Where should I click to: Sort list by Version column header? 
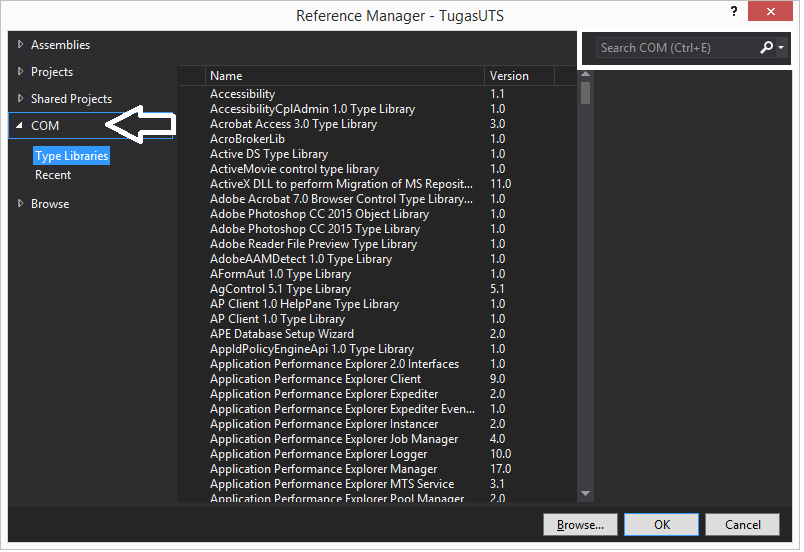tap(519, 76)
